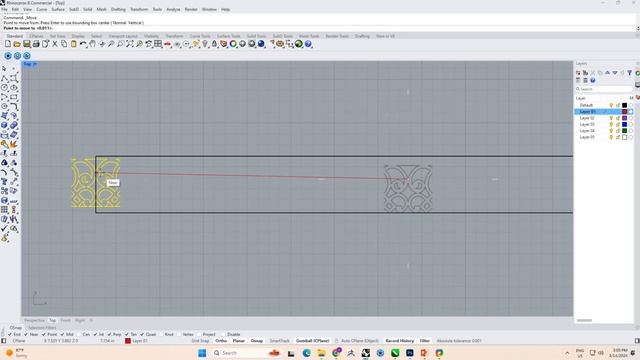Toggle lock icon on Default layer
Image resolution: width=640 pixels, height=360 pixels.
(x=618, y=105)
